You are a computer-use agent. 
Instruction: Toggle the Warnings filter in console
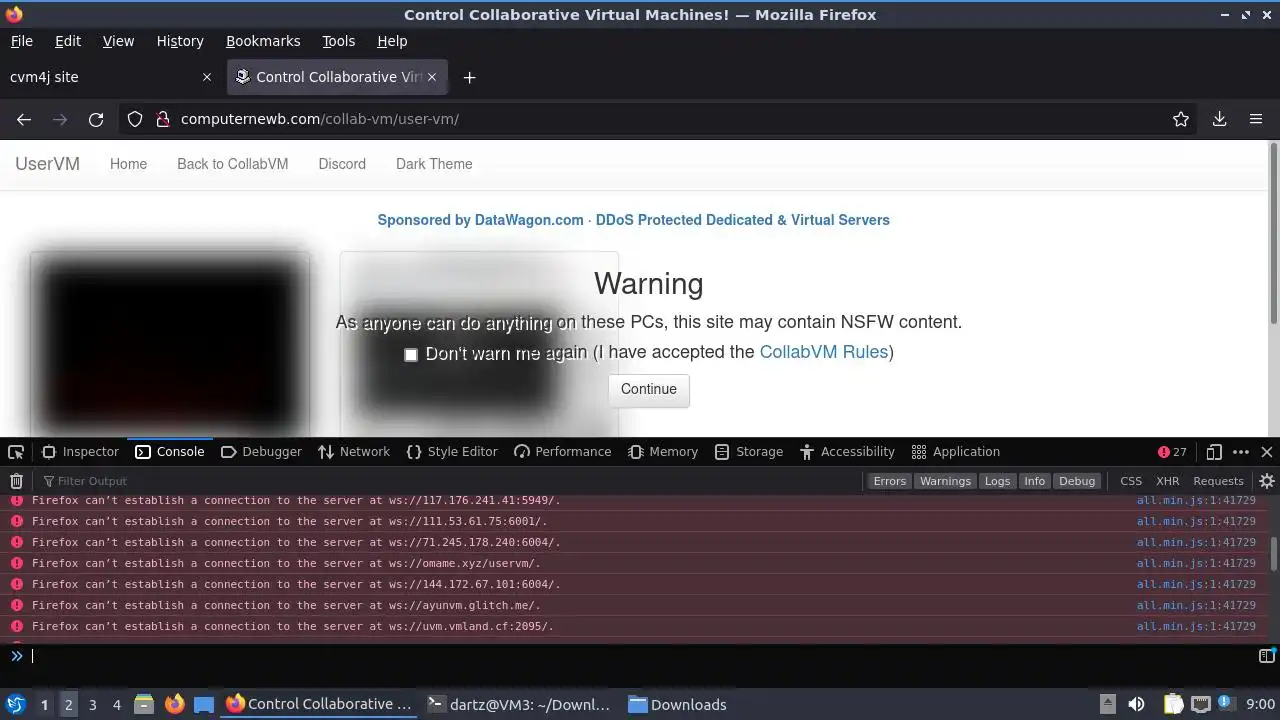tap(945, 481)
